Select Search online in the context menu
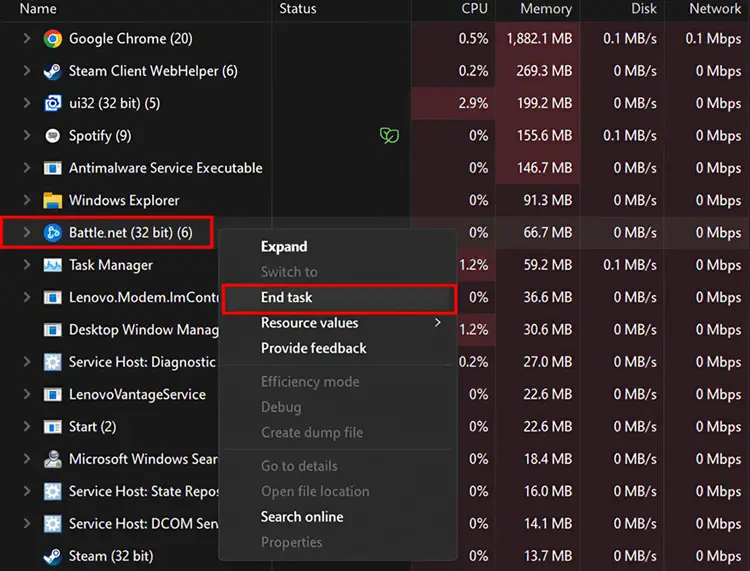 click(338, 517)
